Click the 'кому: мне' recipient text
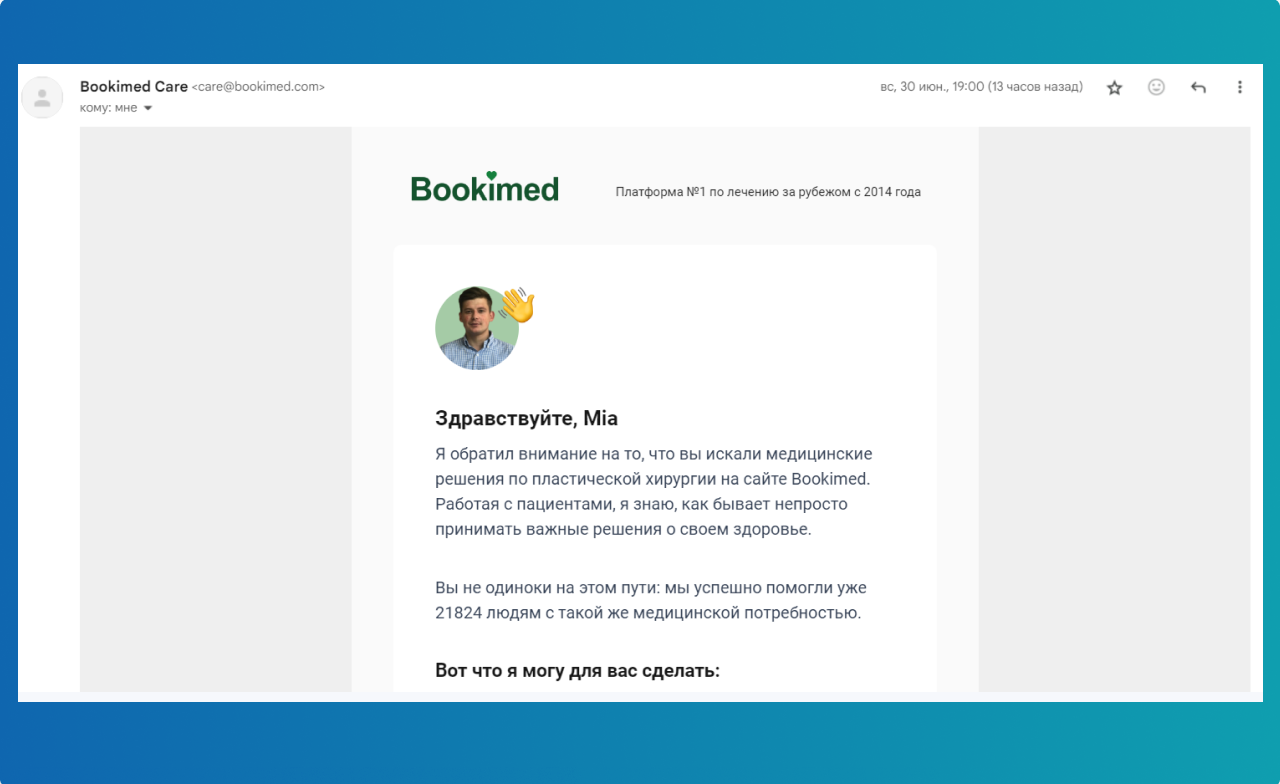Screen dimensions: 1280x784 (108, 108)
